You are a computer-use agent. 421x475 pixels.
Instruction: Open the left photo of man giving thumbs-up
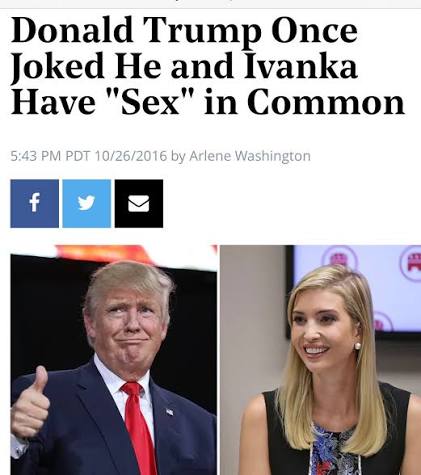click(114, 360)
